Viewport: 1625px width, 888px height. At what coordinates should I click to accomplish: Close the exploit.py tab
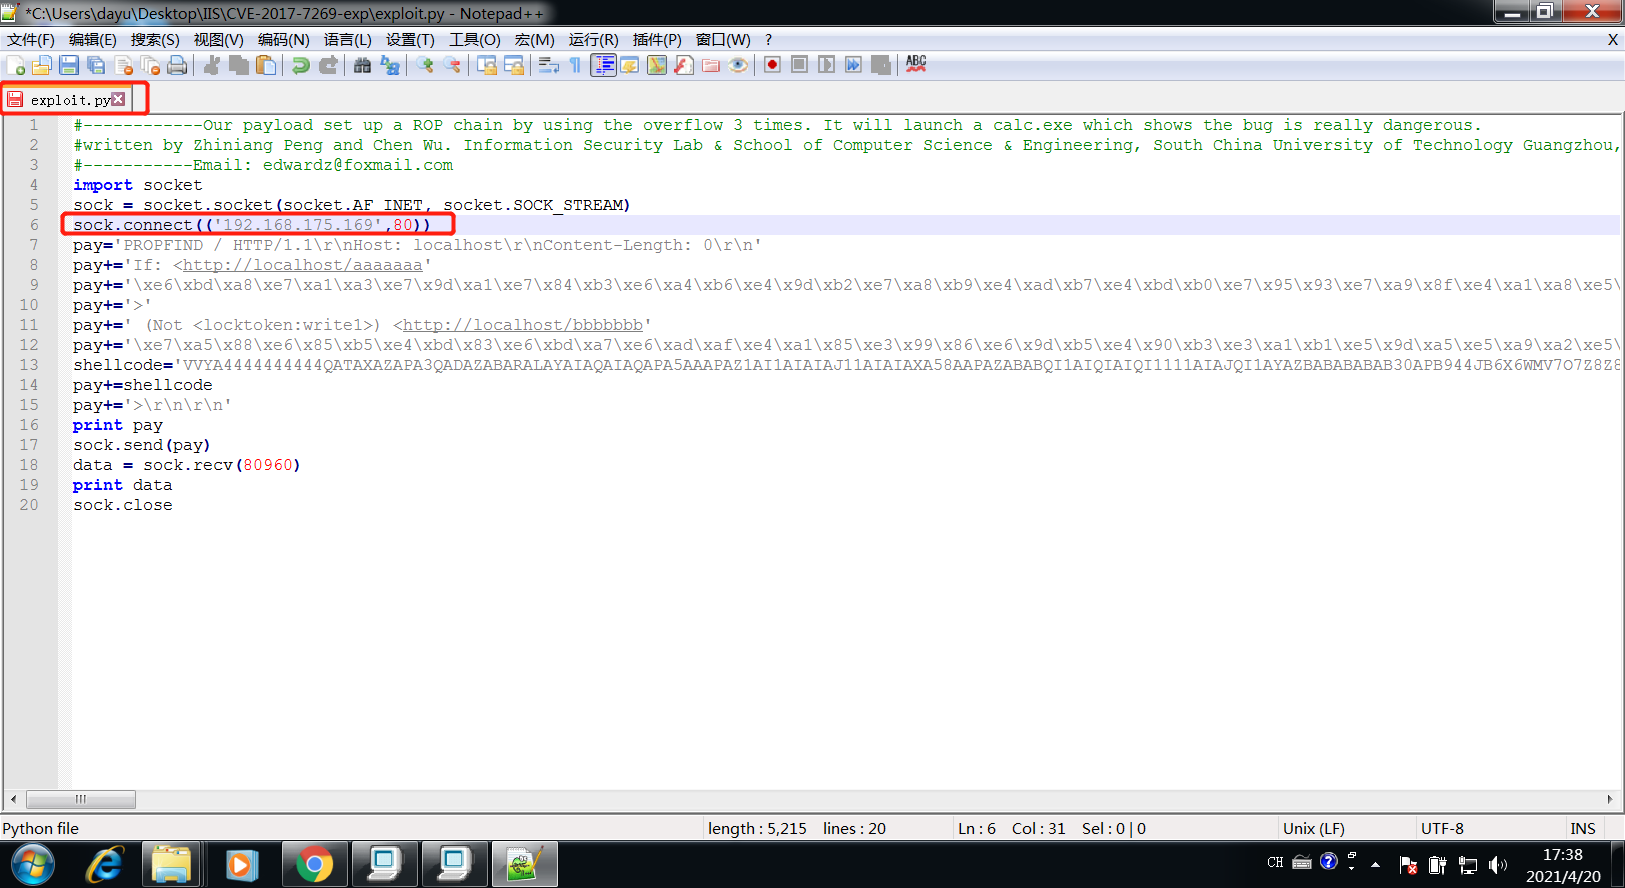point(119,99)
